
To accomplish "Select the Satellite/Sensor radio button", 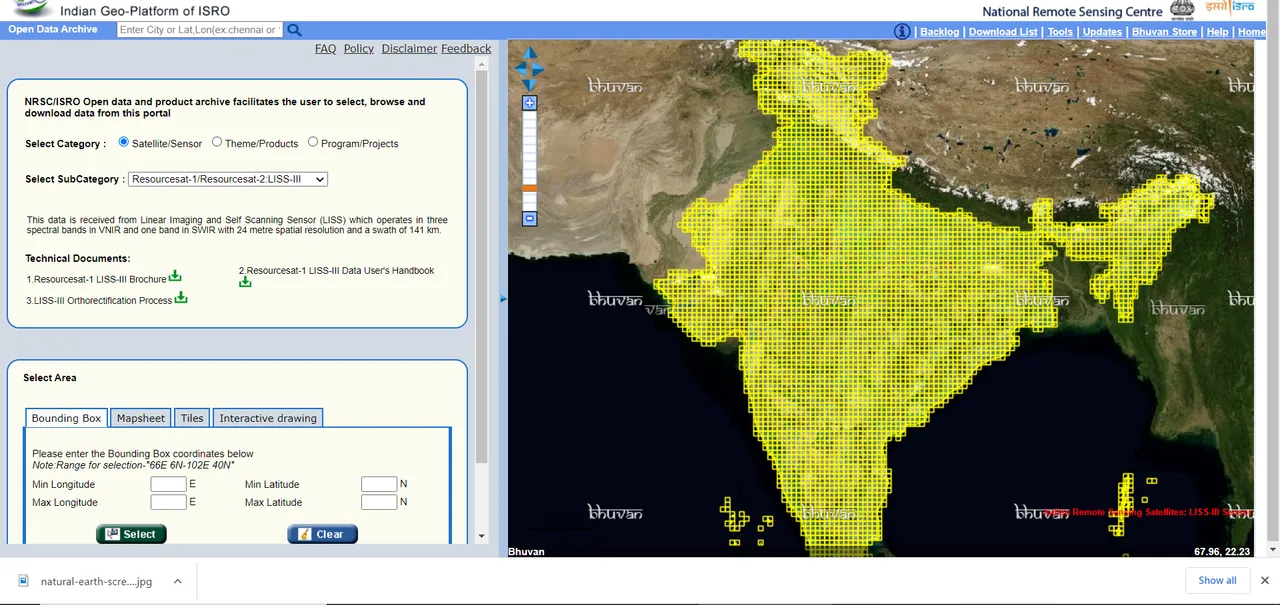I will pyautogui.click(x=124, y=142).
